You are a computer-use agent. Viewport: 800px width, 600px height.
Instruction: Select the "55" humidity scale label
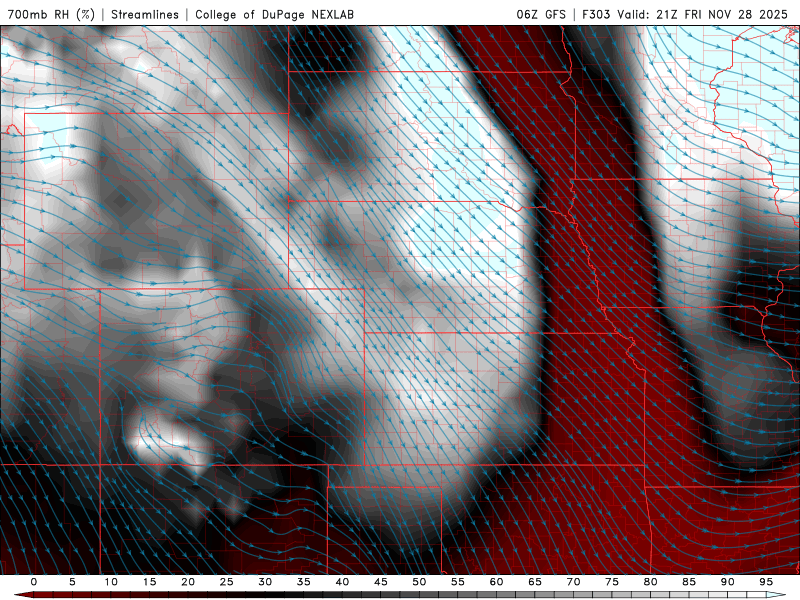458,582
